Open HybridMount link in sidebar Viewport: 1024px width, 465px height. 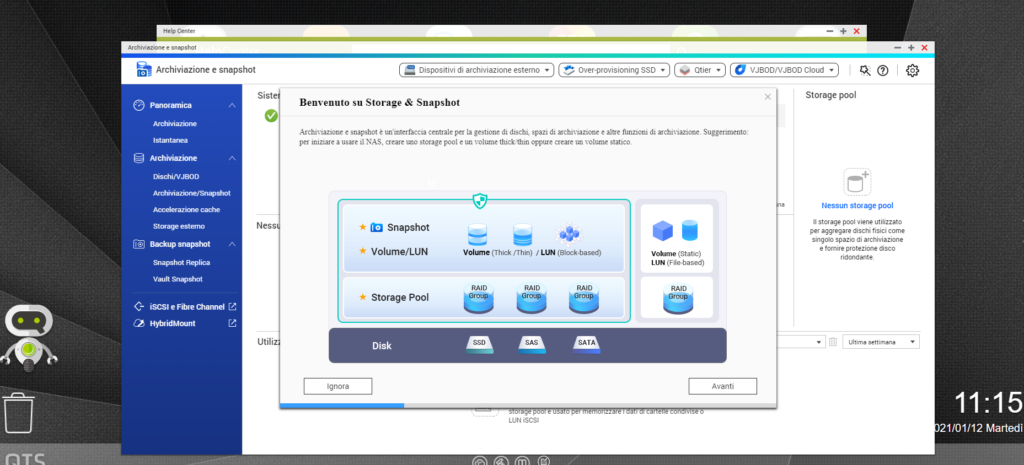click(172, 323)
